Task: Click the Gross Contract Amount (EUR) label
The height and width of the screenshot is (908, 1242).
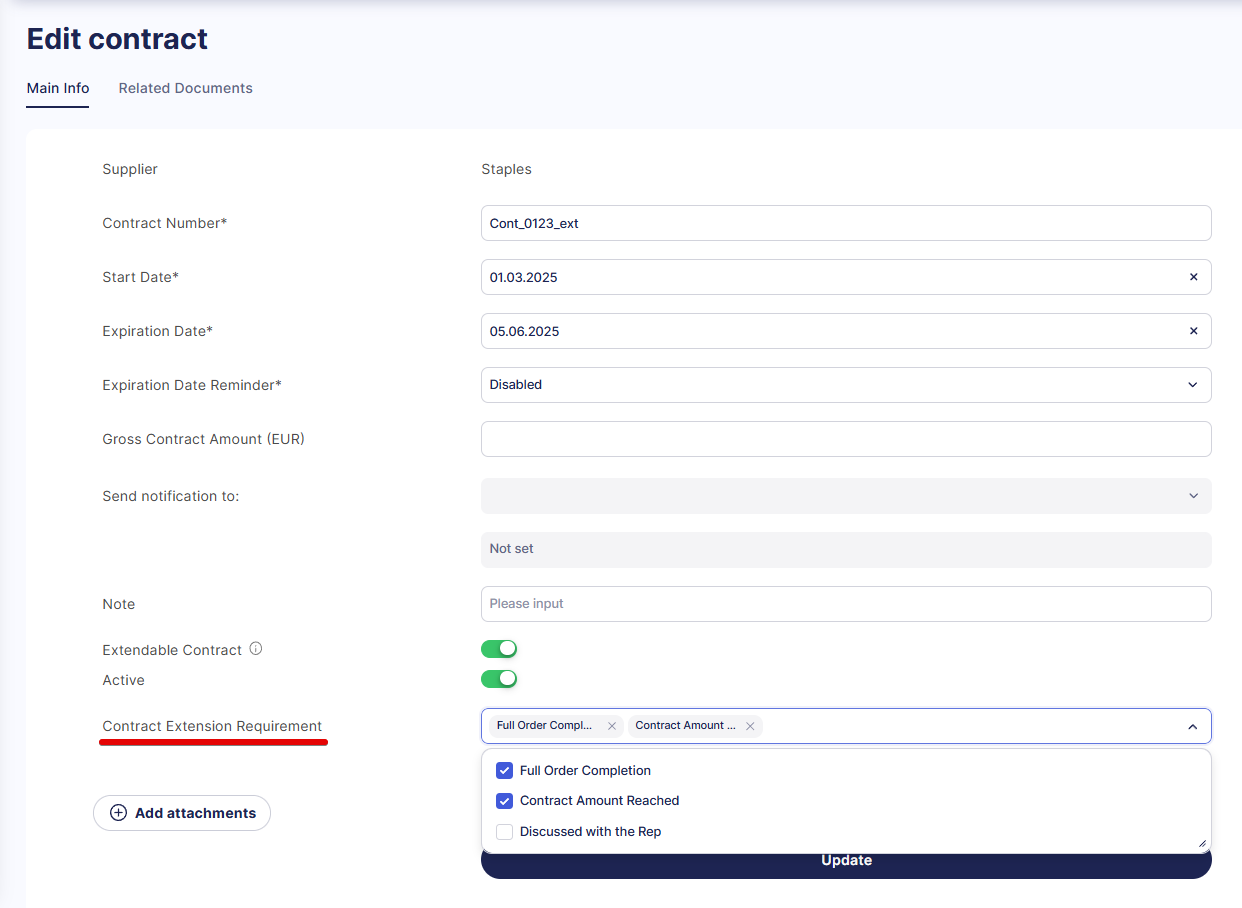Action: pos(203,439)
